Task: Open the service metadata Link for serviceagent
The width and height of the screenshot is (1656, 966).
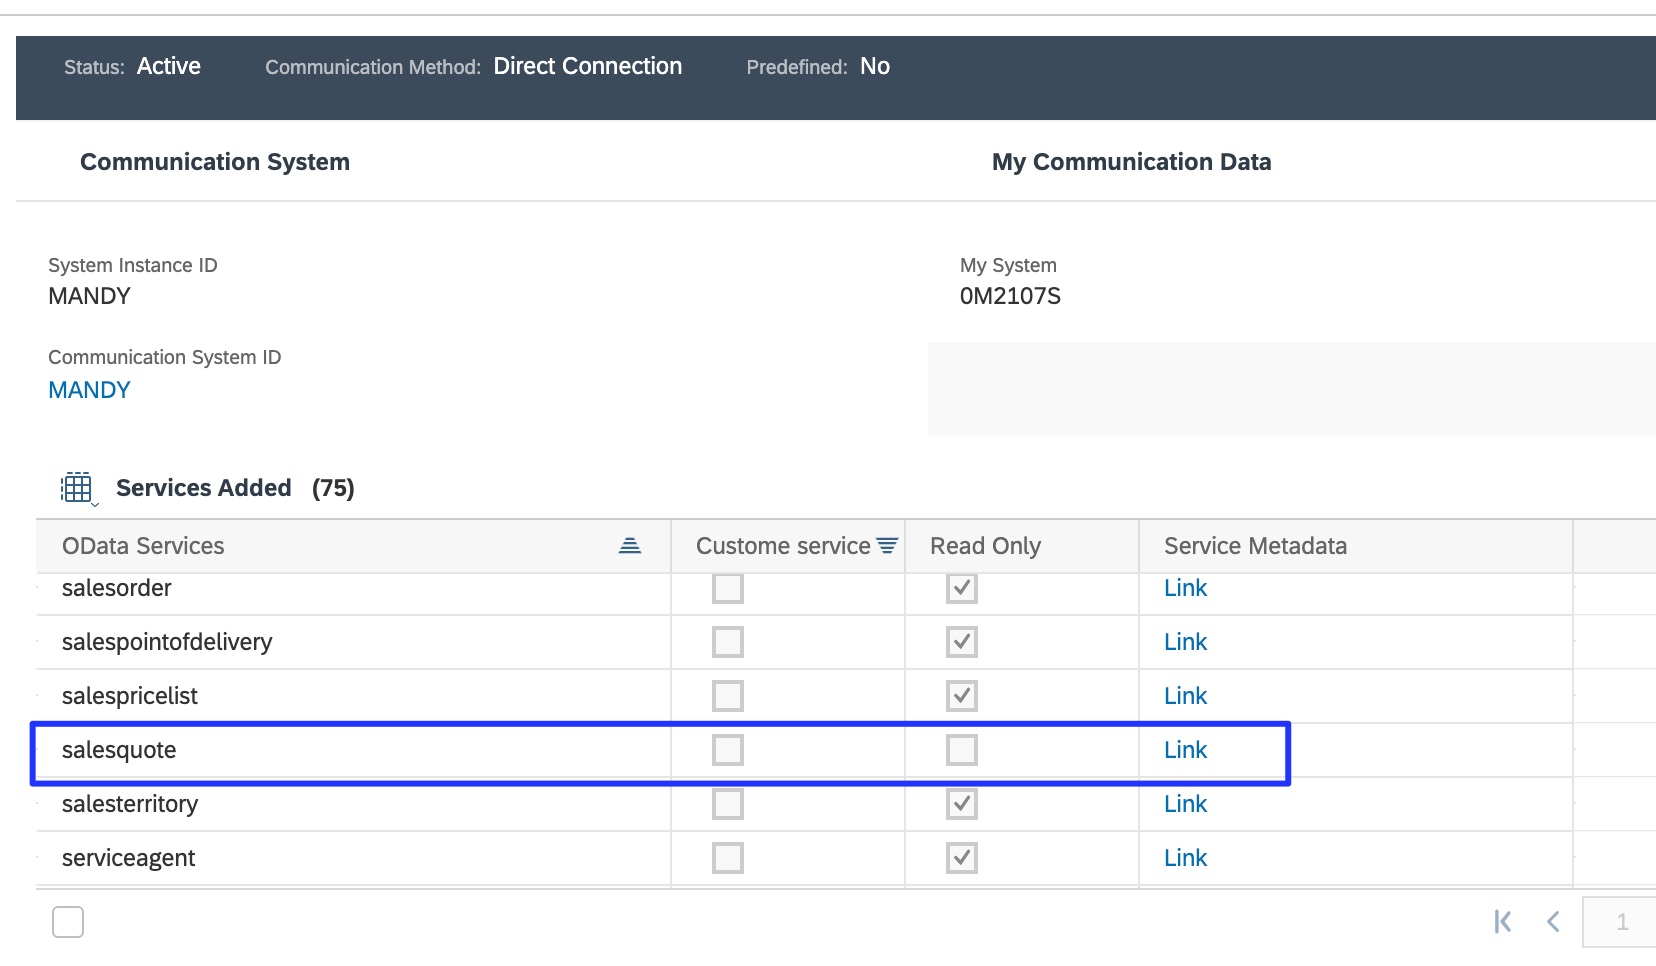Action: [x=1185, y=857]
